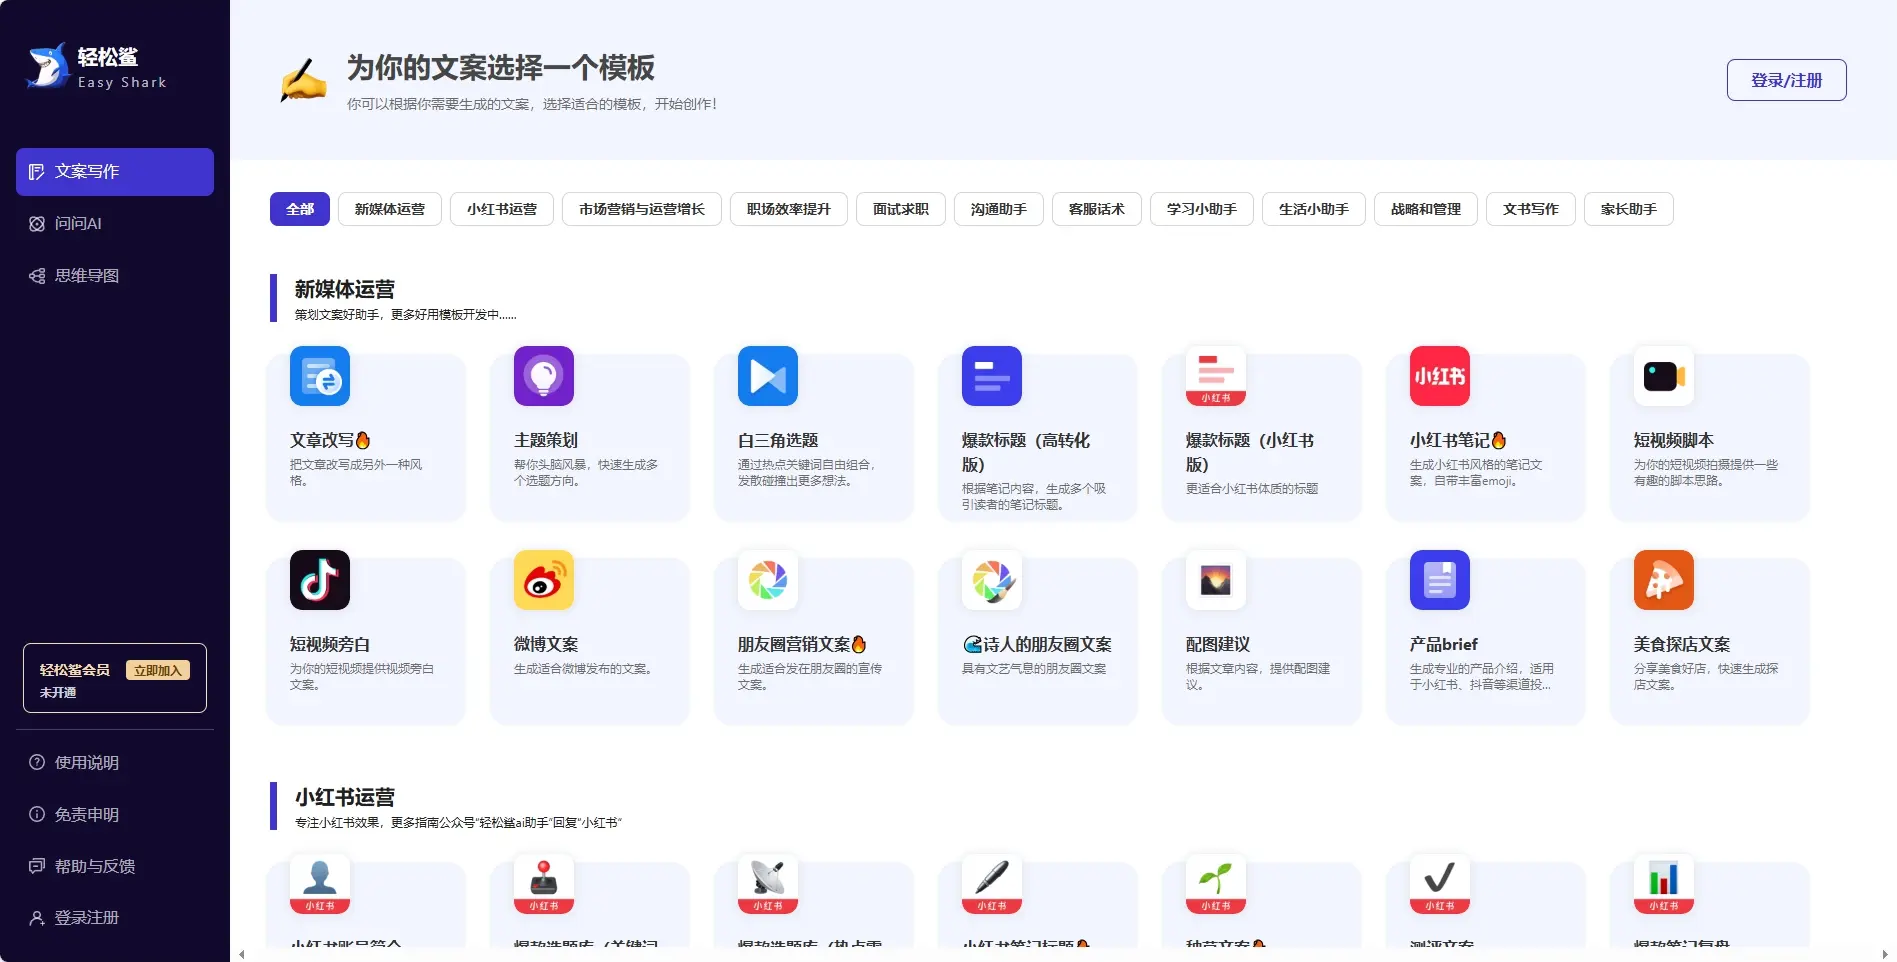The height and width of the screenshot is (962, 1897).
Task: Open the 短视频脚本 camera icon
Action: tap(1664, 376)
